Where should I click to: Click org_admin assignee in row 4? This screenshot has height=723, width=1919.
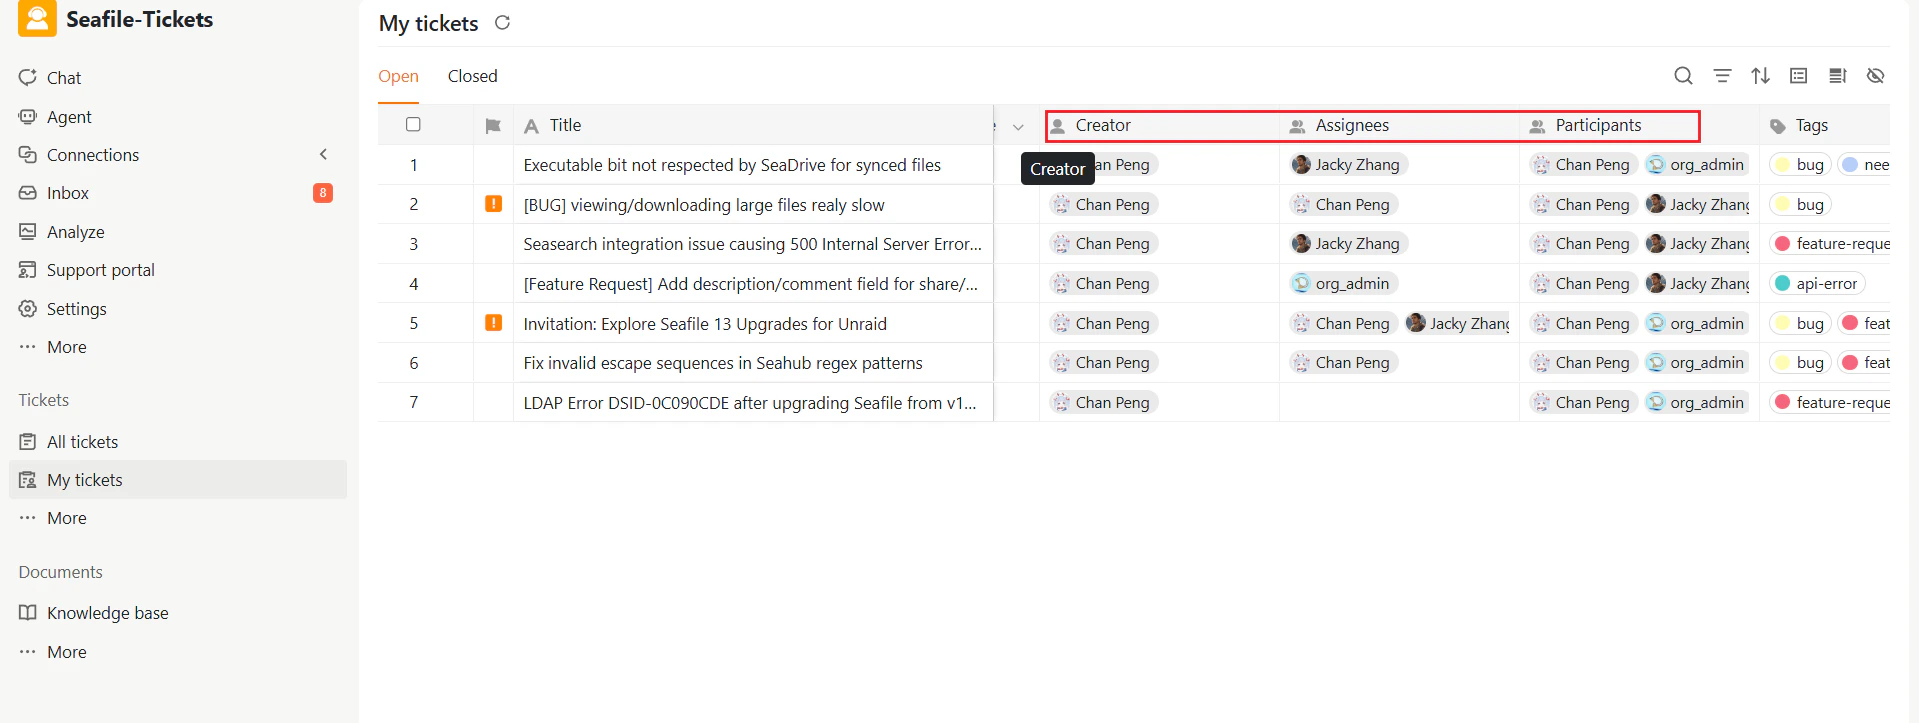(x=1343, y=283)
